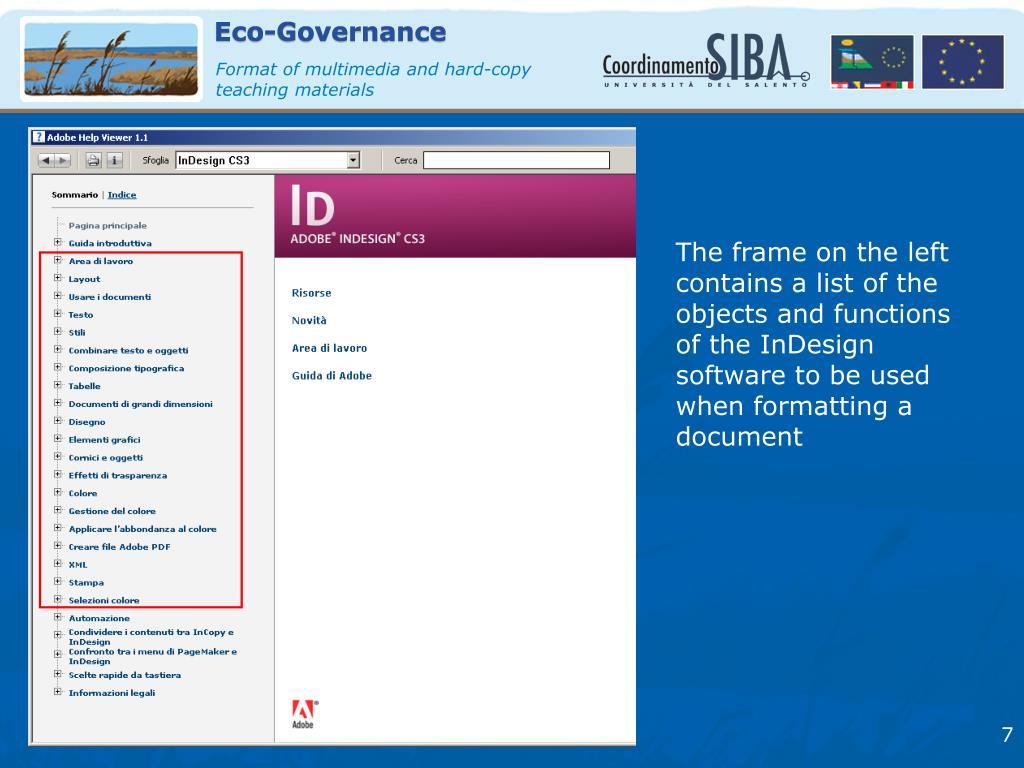The height and width of the screenshot is (768, 1024).
Task: Open Gestione del colore topic
Action: (112, 511)
